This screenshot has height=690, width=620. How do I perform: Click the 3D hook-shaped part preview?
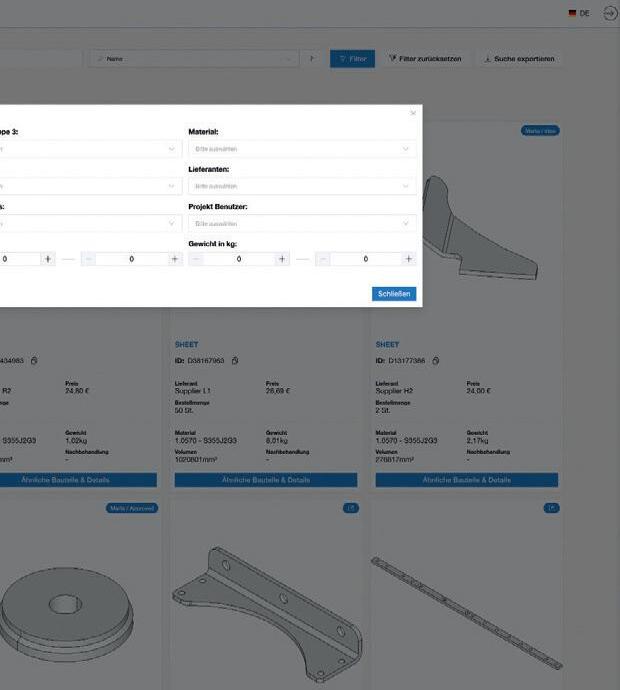480,228
